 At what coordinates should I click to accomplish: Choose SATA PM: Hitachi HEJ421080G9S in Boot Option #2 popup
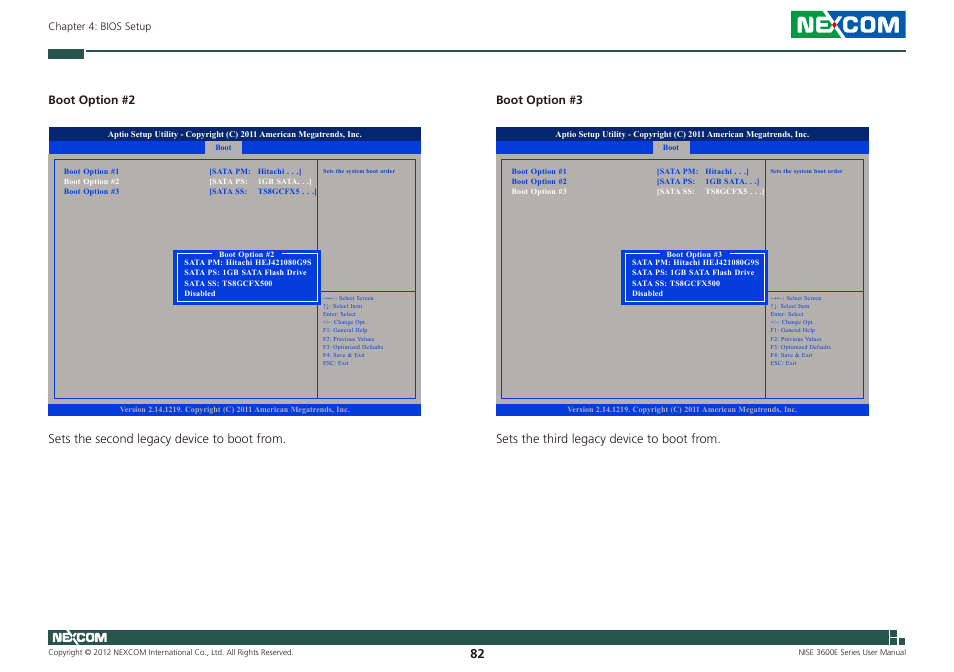click(x=248, y=263)
